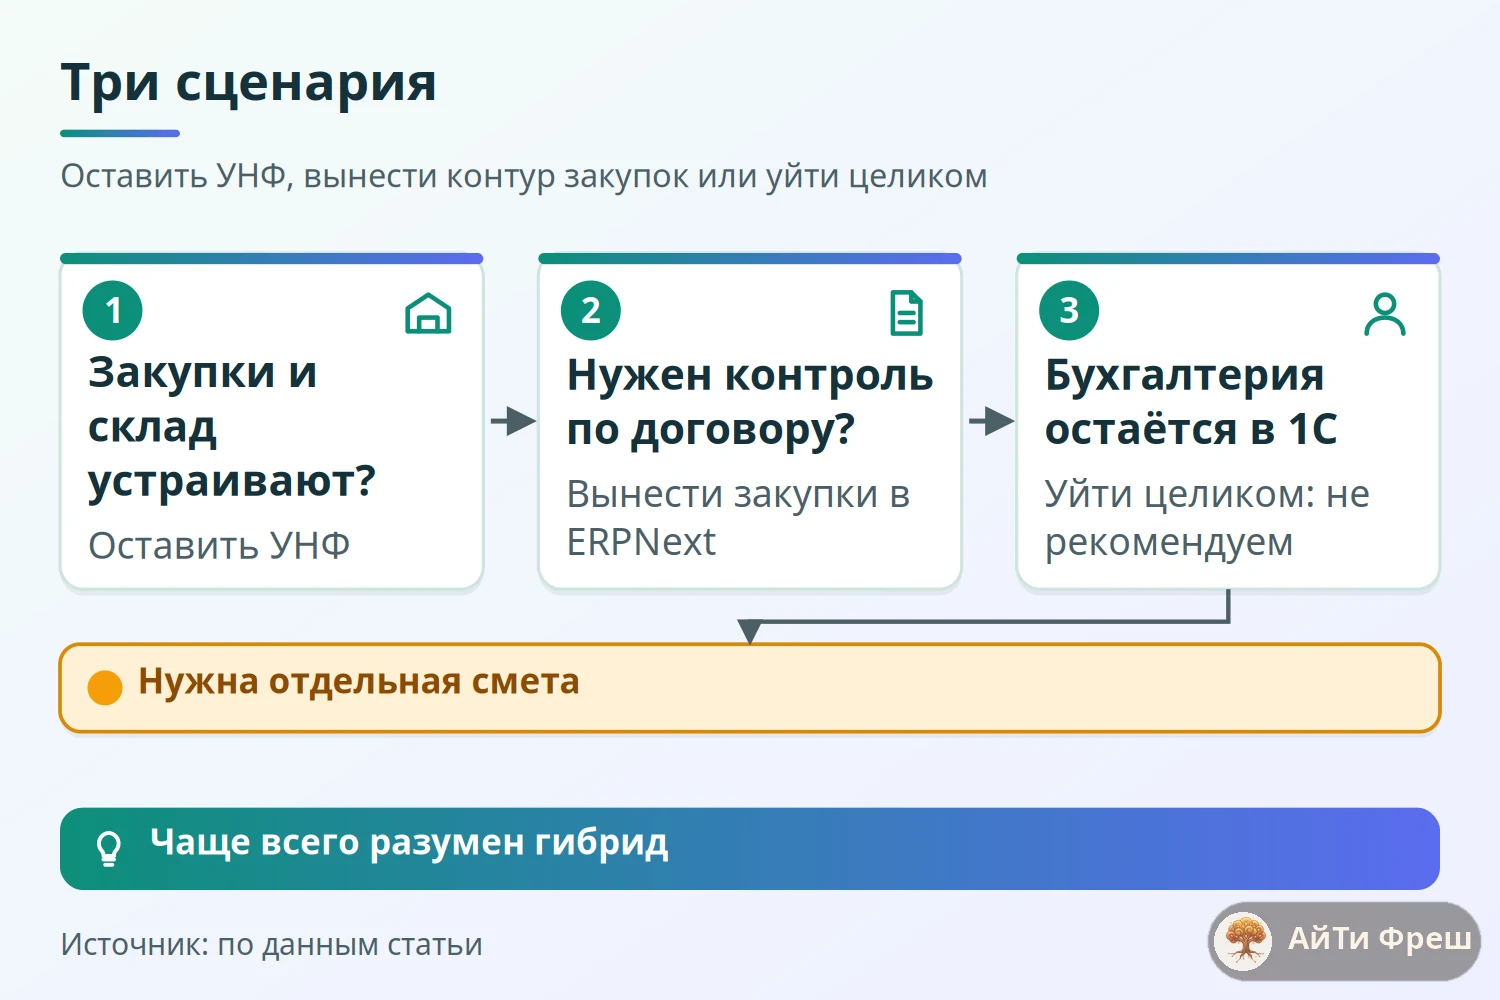Image resolution: width=1500 pixels, height=1000 pixels.
Task: Click the document icon in card 2
Action: click(x=907, y=313)
